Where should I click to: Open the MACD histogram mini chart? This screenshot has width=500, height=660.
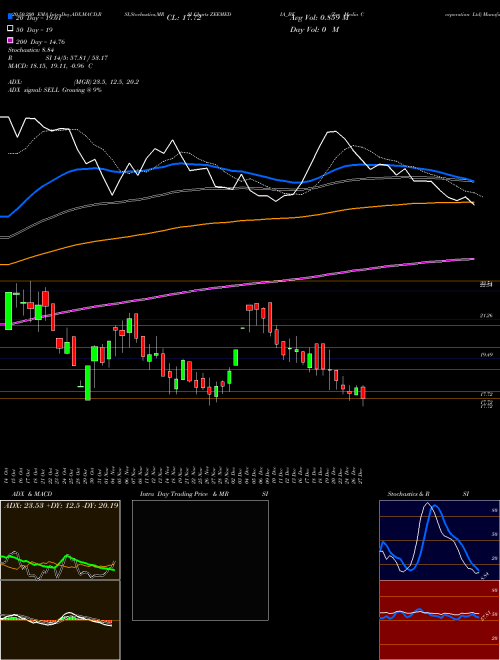(x=60, y=620)
